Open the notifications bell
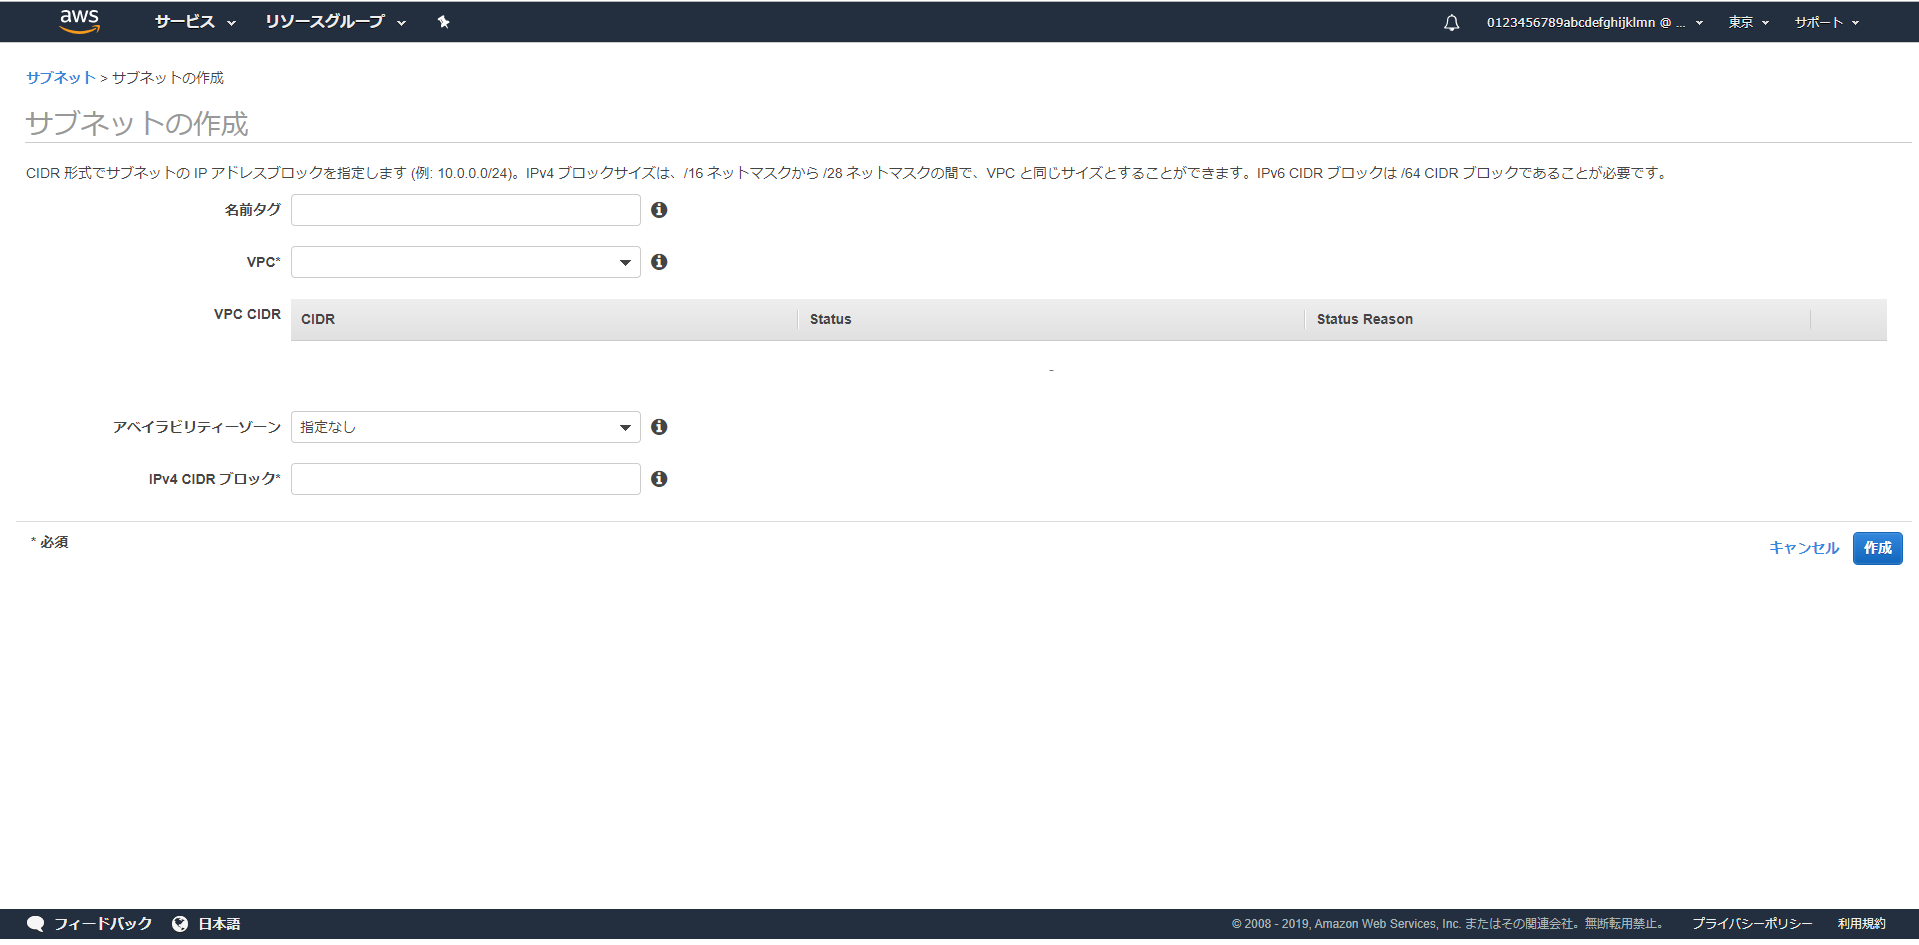The image size is (1919, 945). point(1451,22)
